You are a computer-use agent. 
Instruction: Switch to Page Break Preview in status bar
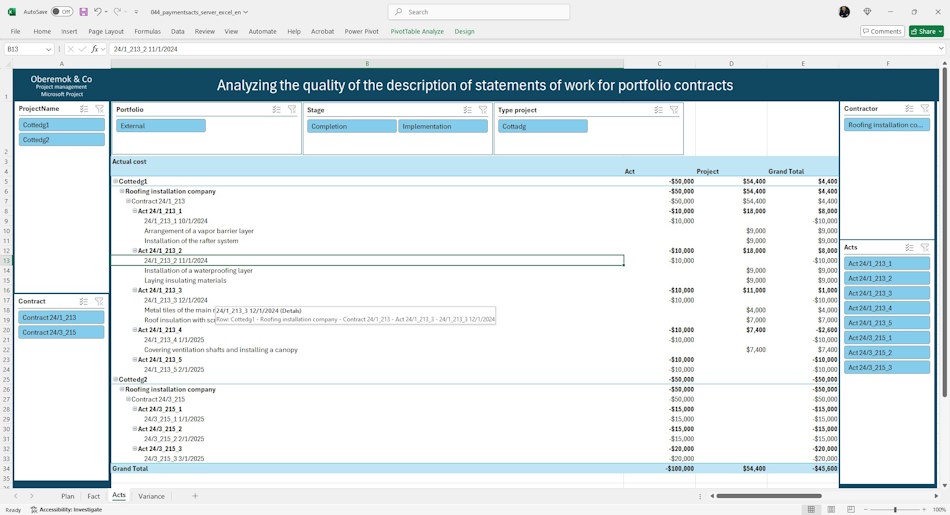coord(851,510)
